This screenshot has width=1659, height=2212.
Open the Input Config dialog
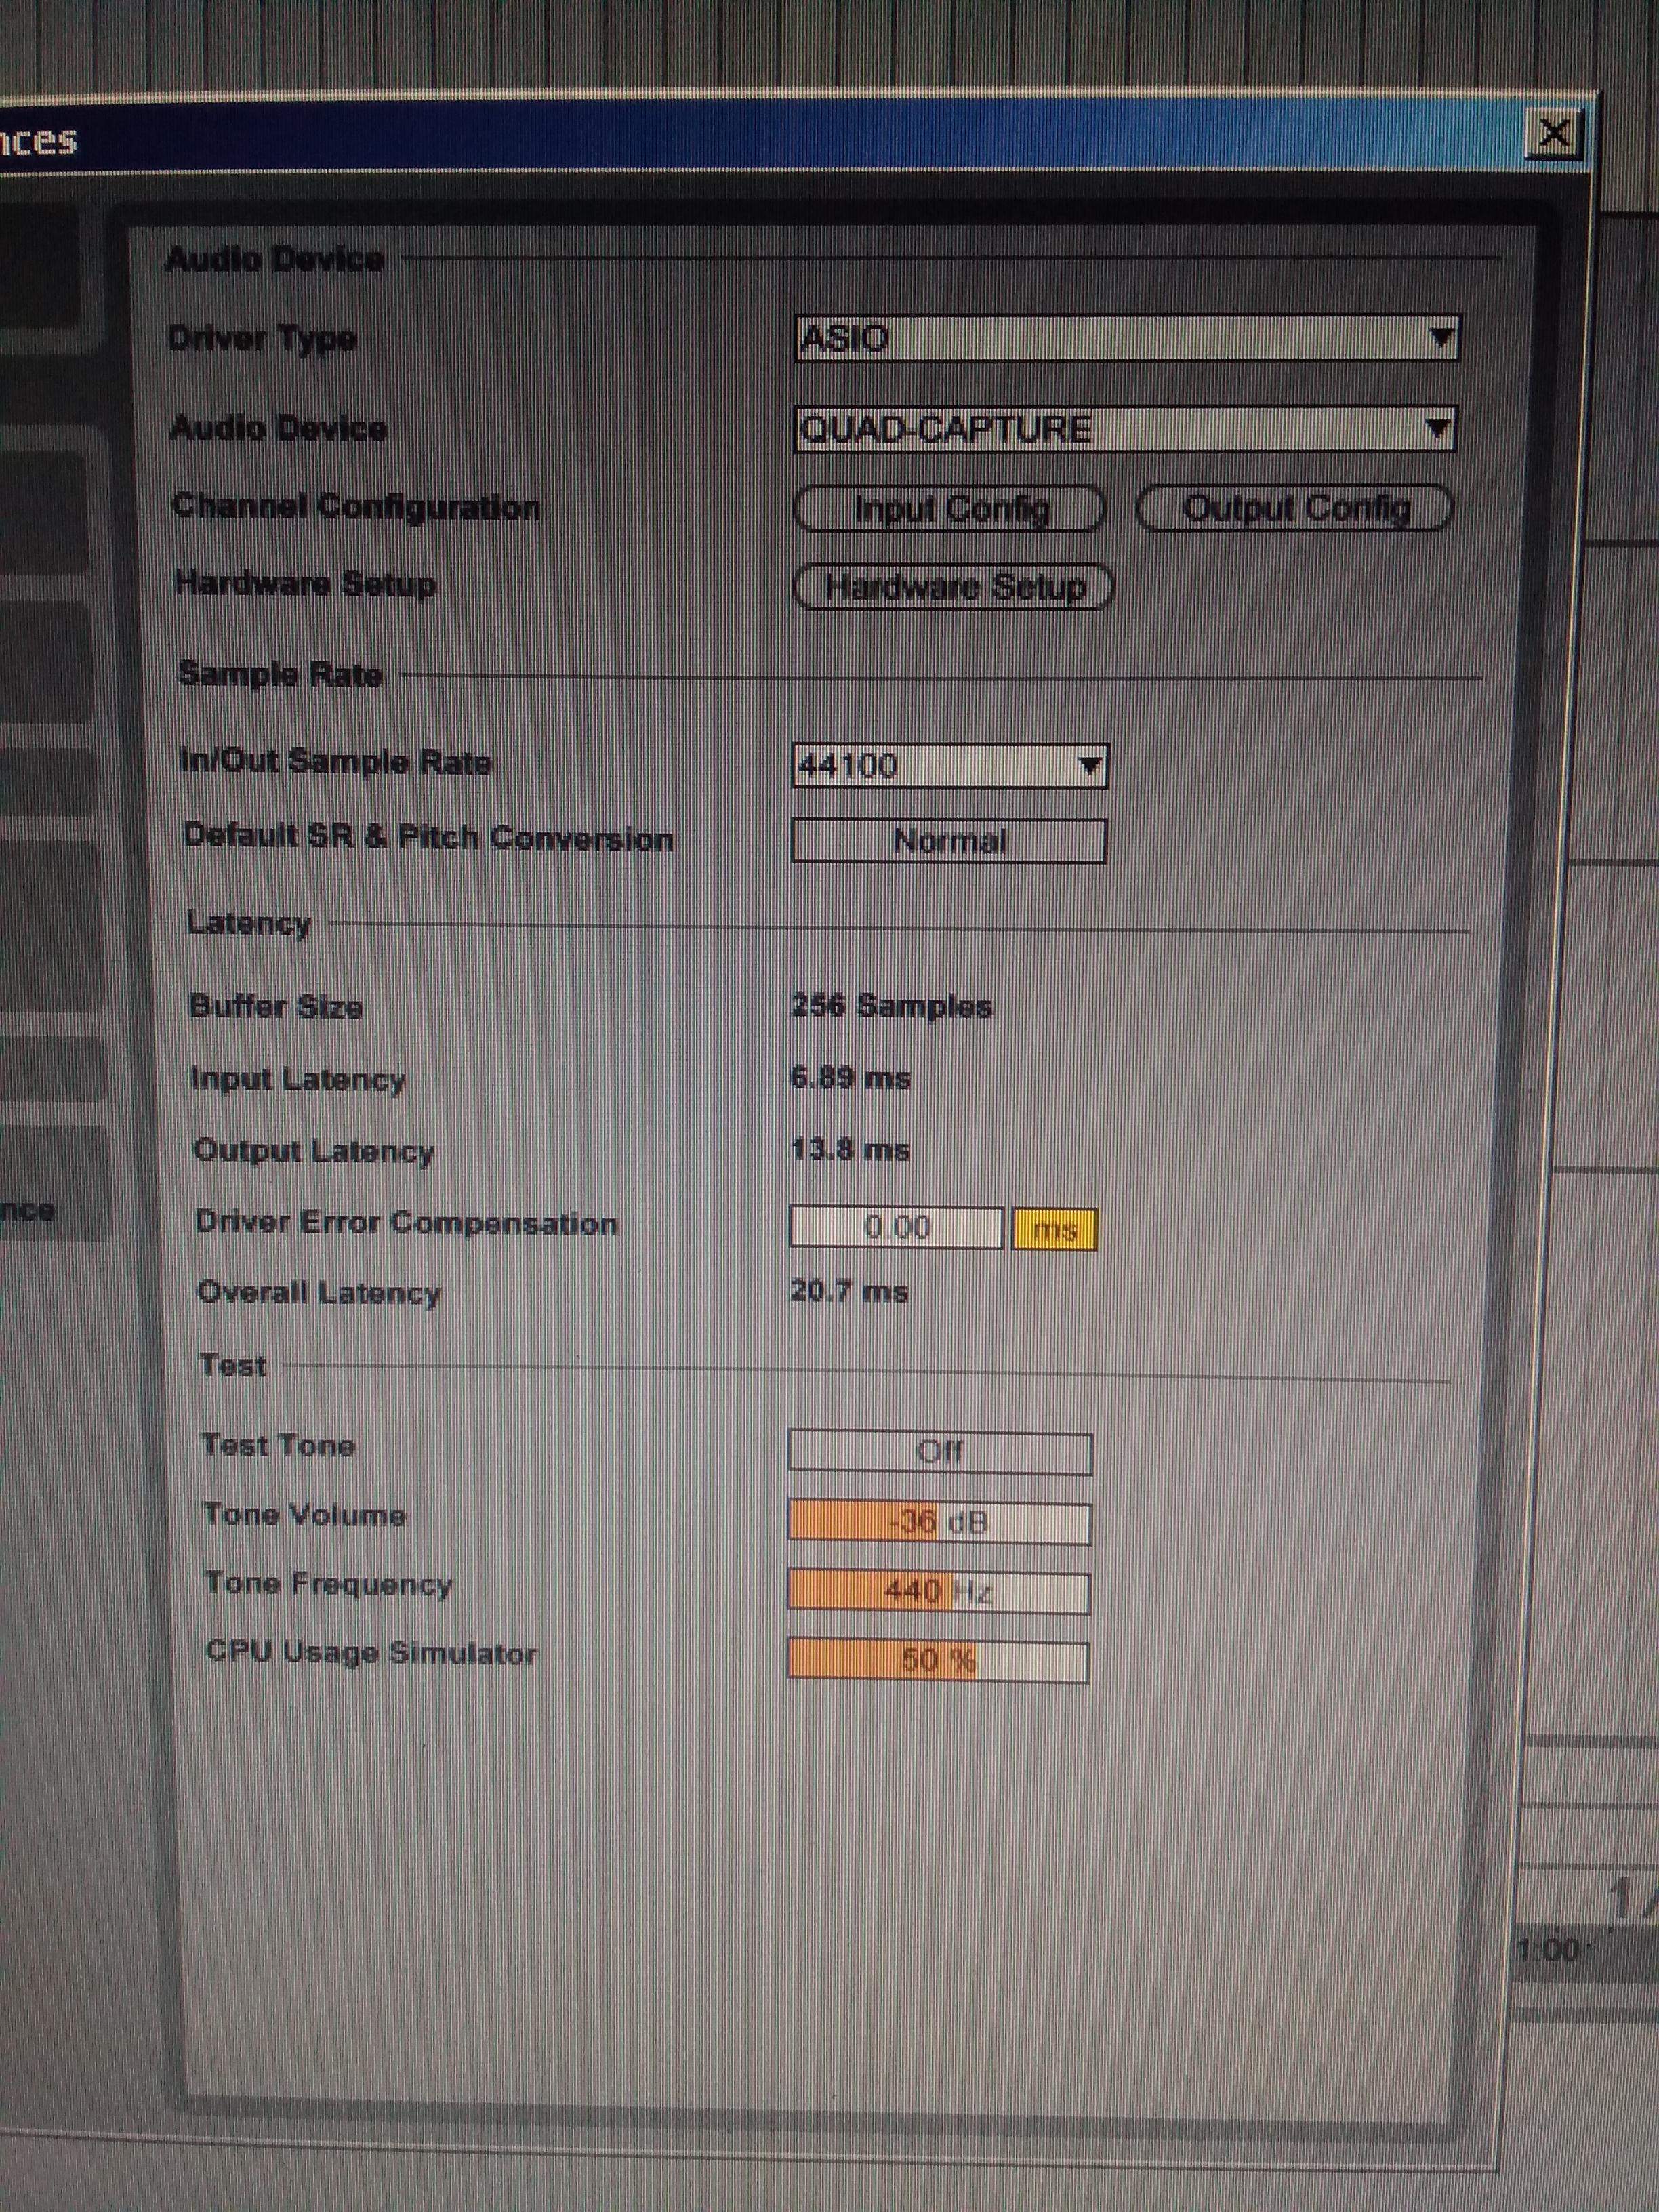[x=949, y=509]
